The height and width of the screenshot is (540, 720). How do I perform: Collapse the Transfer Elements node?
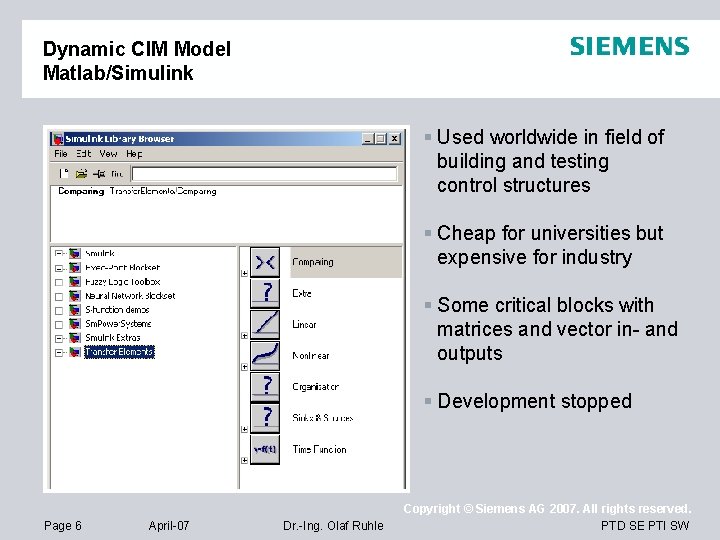point(58,353)
